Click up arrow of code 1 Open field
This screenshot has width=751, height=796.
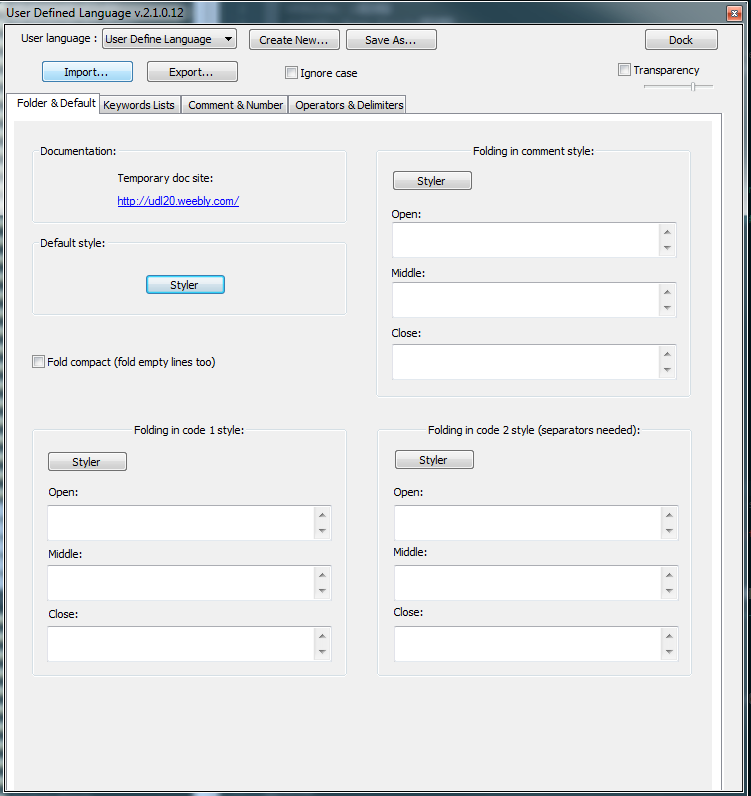pyautogui.click(x=322, y=515)
